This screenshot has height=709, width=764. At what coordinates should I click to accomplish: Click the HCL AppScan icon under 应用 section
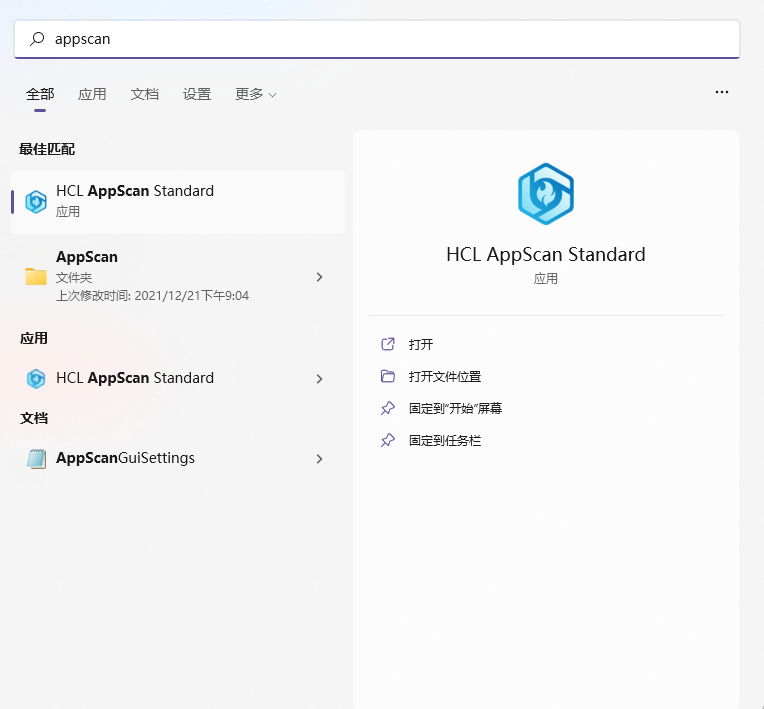36,378
